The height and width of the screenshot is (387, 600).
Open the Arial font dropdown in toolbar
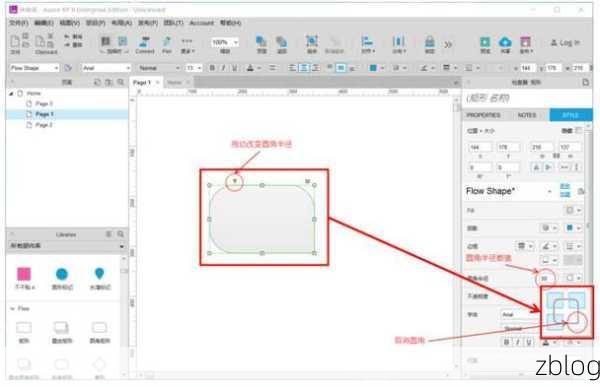(x=106, y=68)
